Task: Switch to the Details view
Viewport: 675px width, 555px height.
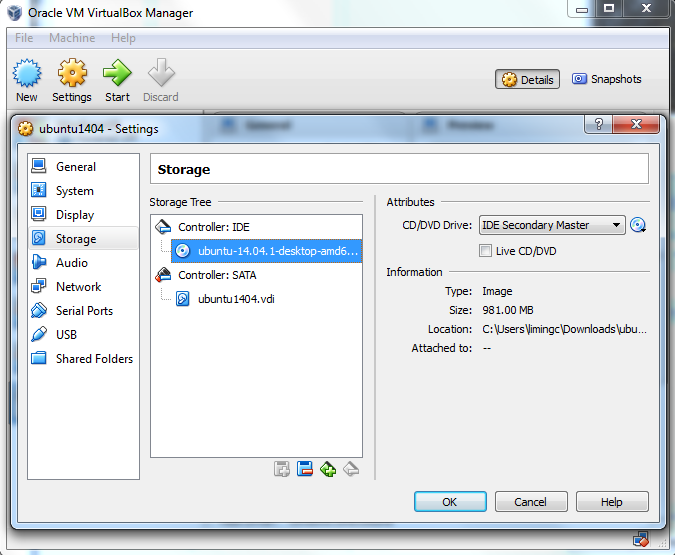Action: (x=527, y=79)
